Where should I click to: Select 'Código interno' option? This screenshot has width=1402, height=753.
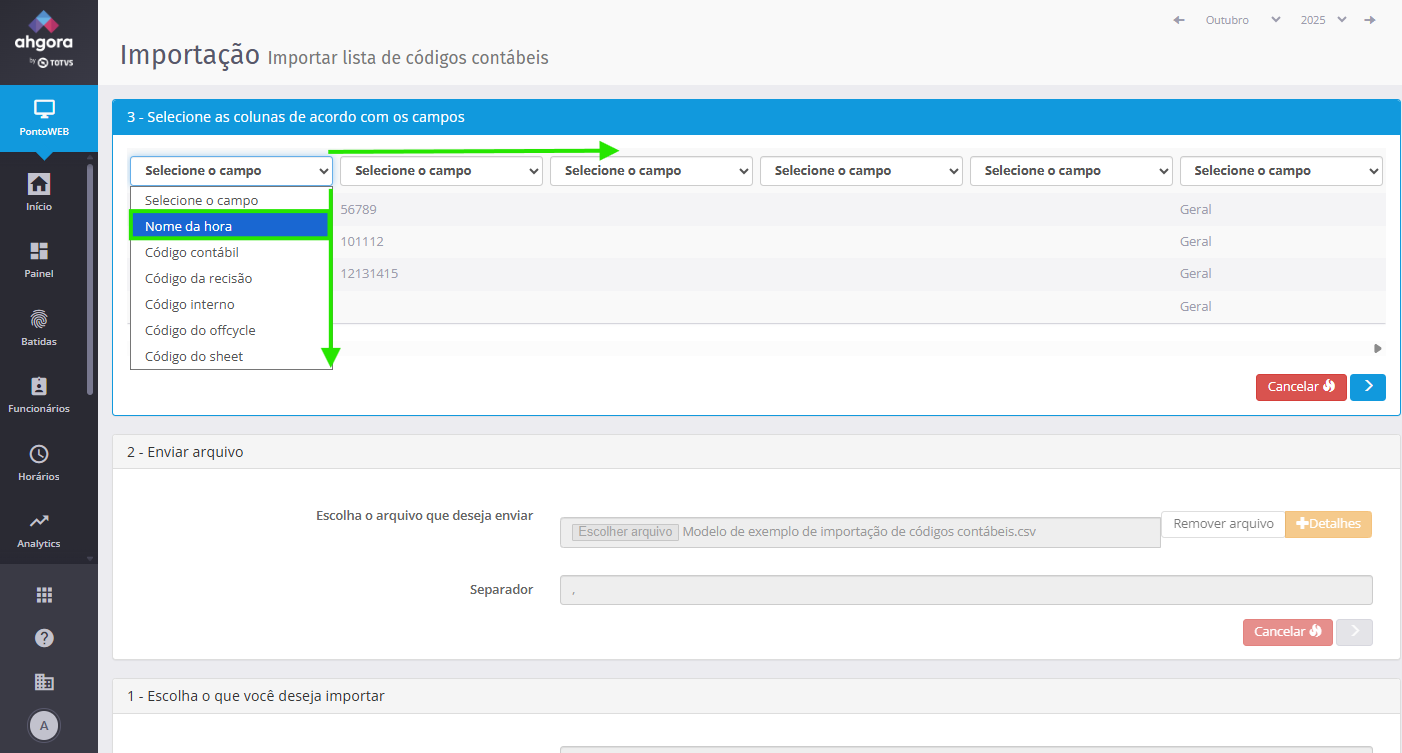pyautogui.click(x=231, y=304)
